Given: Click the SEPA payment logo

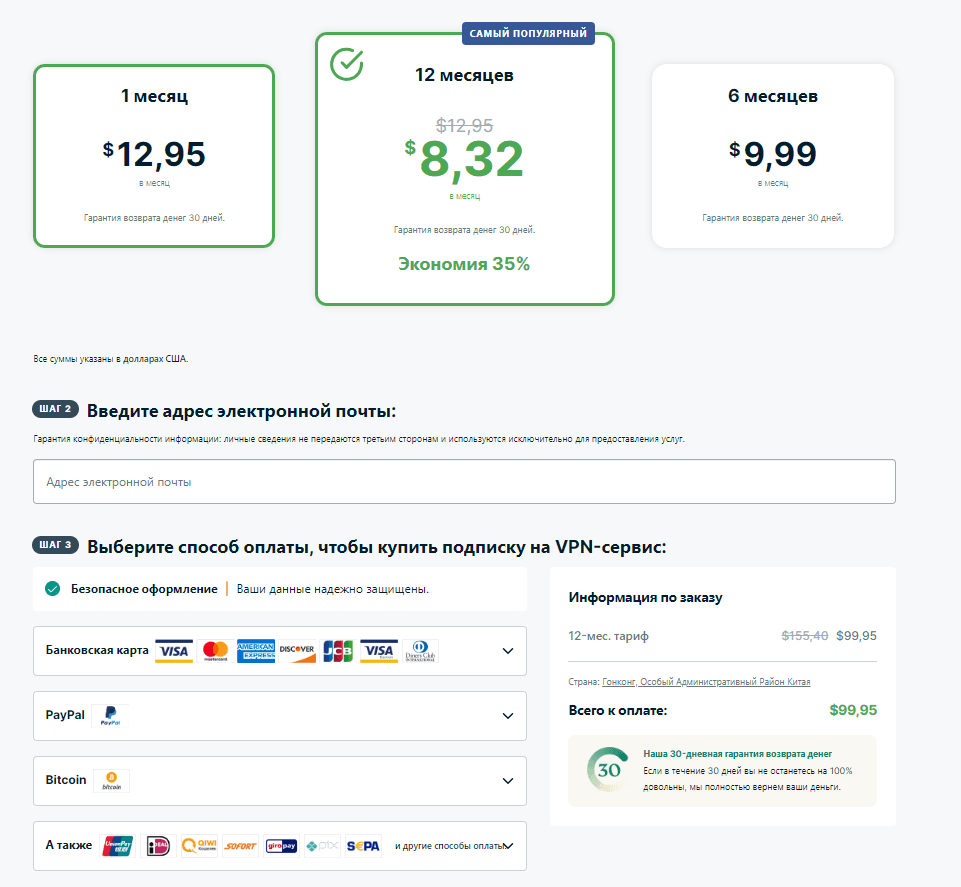Looking at the screenshot, I should pyautogui.click(x=363, y=846).
